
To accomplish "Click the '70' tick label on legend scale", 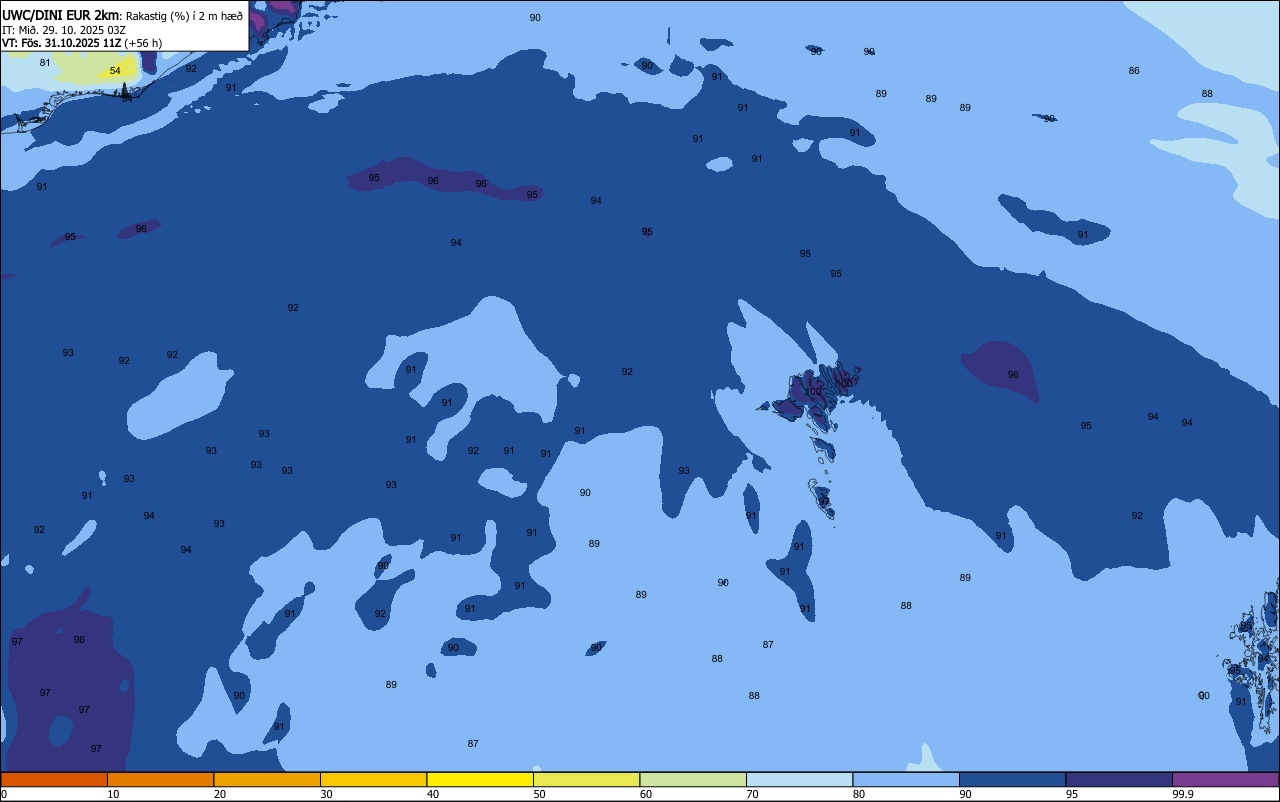I will point(752,794).
